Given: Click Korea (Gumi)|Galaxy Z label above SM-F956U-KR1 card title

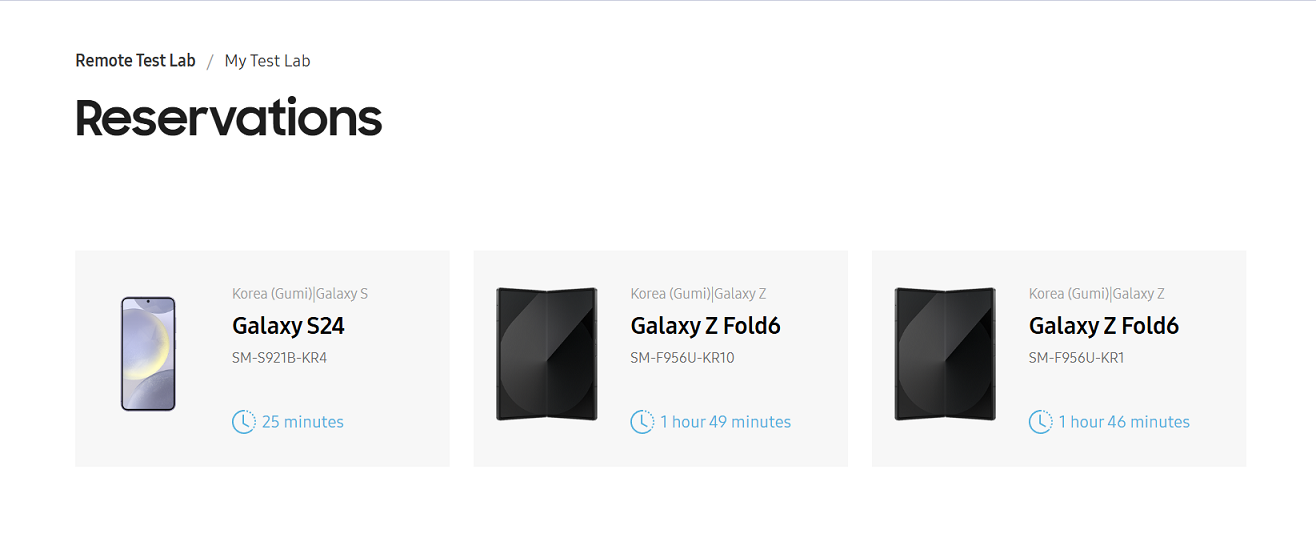Looking at the screenshot, I should click(1096, 294).
